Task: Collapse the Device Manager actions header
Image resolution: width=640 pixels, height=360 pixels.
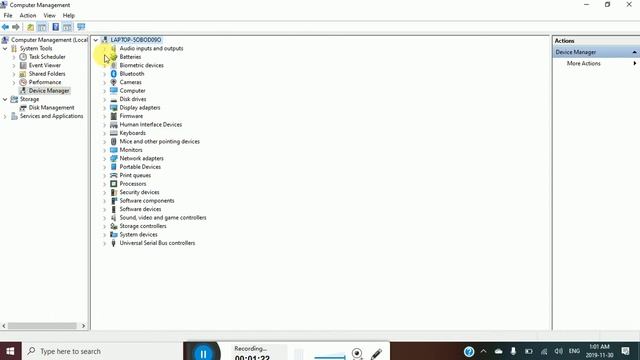Action: tap(634, 52)
